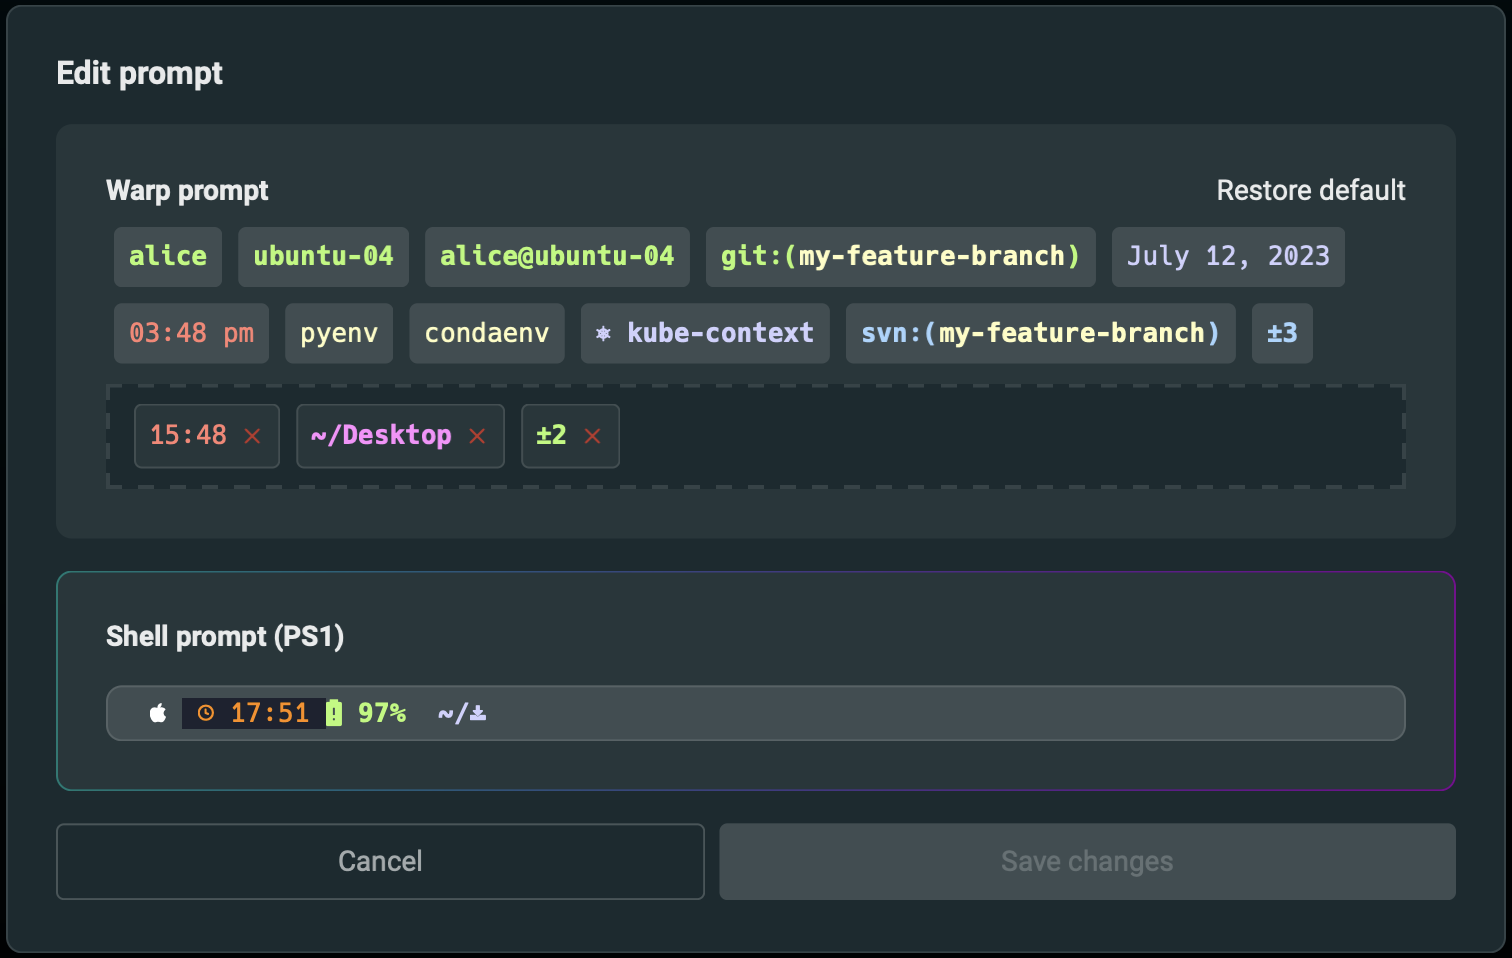Click the clock icon beside 17:51
The height and width of the screenshot is (958, 1512).
(x=206, y=713)
